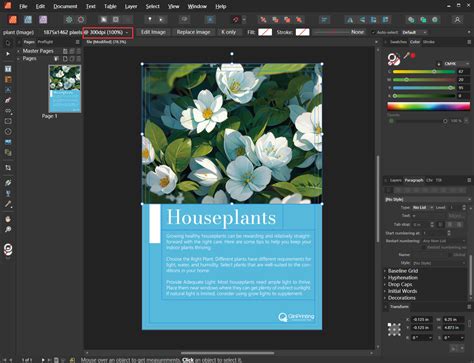Switch to the Preflight tab
This screenshot has height=363, width=474.
click(45, 42)
